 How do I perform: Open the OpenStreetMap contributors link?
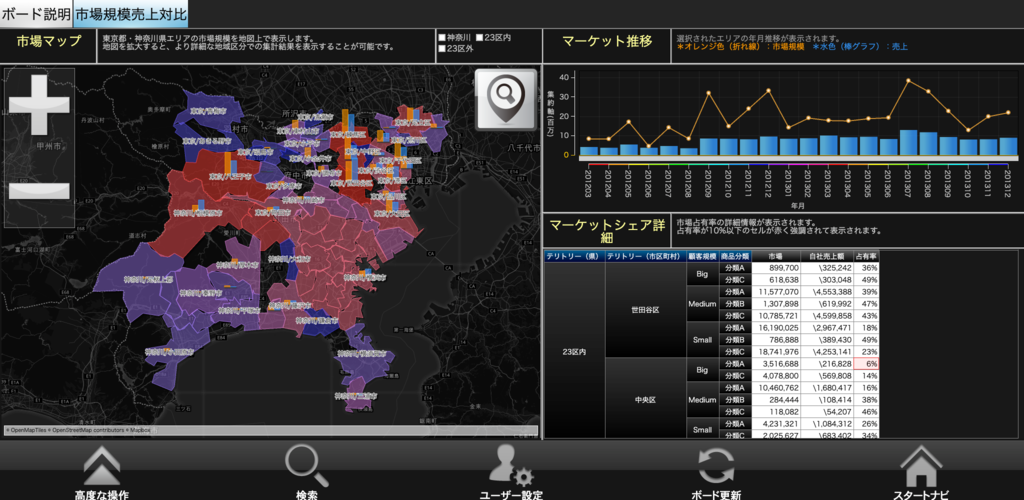click(87, 430)
